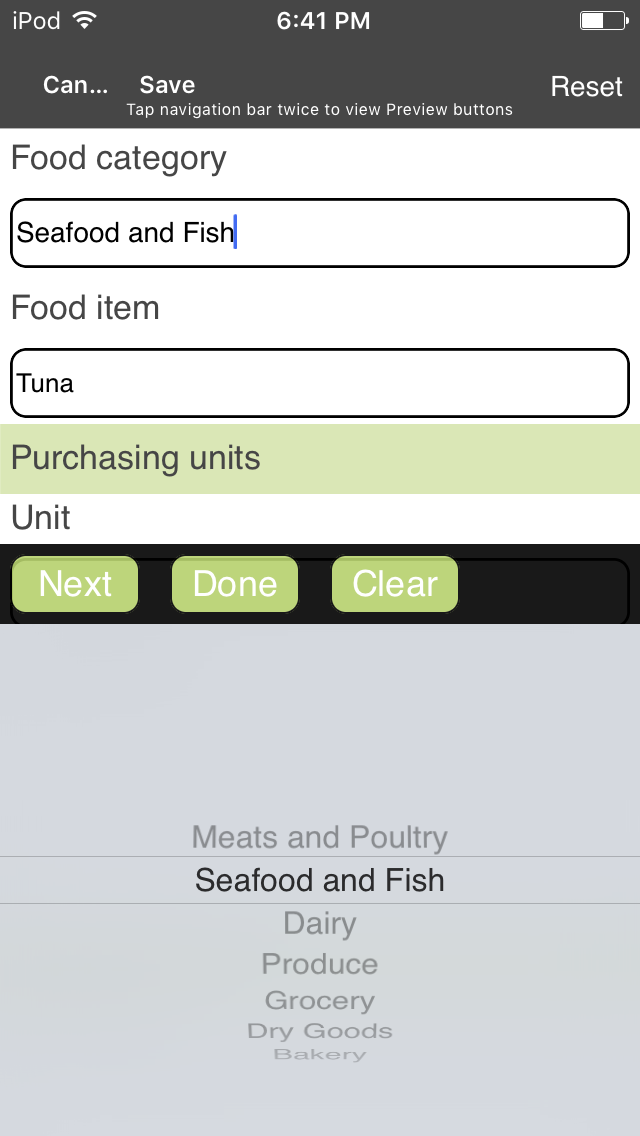Dismiss the picker with Done
Viewport: 640px width, 1136px height.
coord(235,584)
